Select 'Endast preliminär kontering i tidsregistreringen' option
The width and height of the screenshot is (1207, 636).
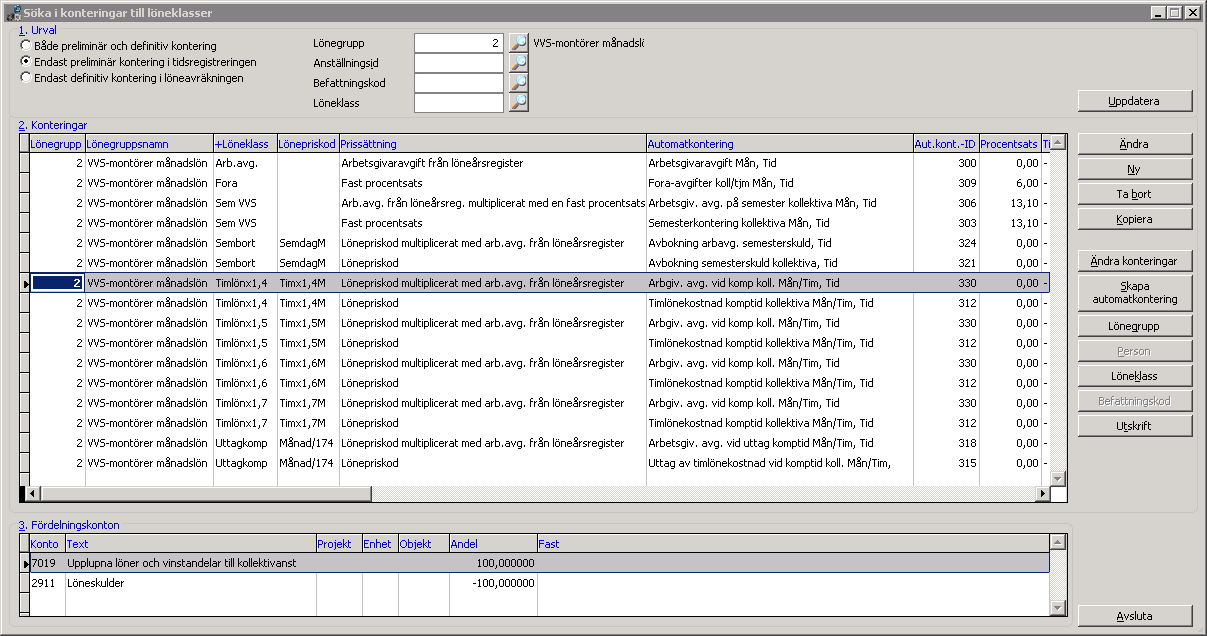tap(138, 62)
